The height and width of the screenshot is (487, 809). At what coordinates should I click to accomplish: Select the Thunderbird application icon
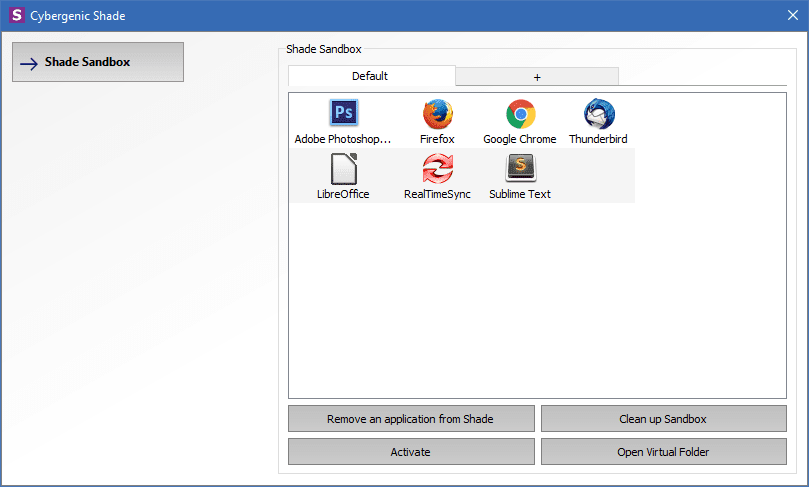pyautogui.click(x=599, y=113)
